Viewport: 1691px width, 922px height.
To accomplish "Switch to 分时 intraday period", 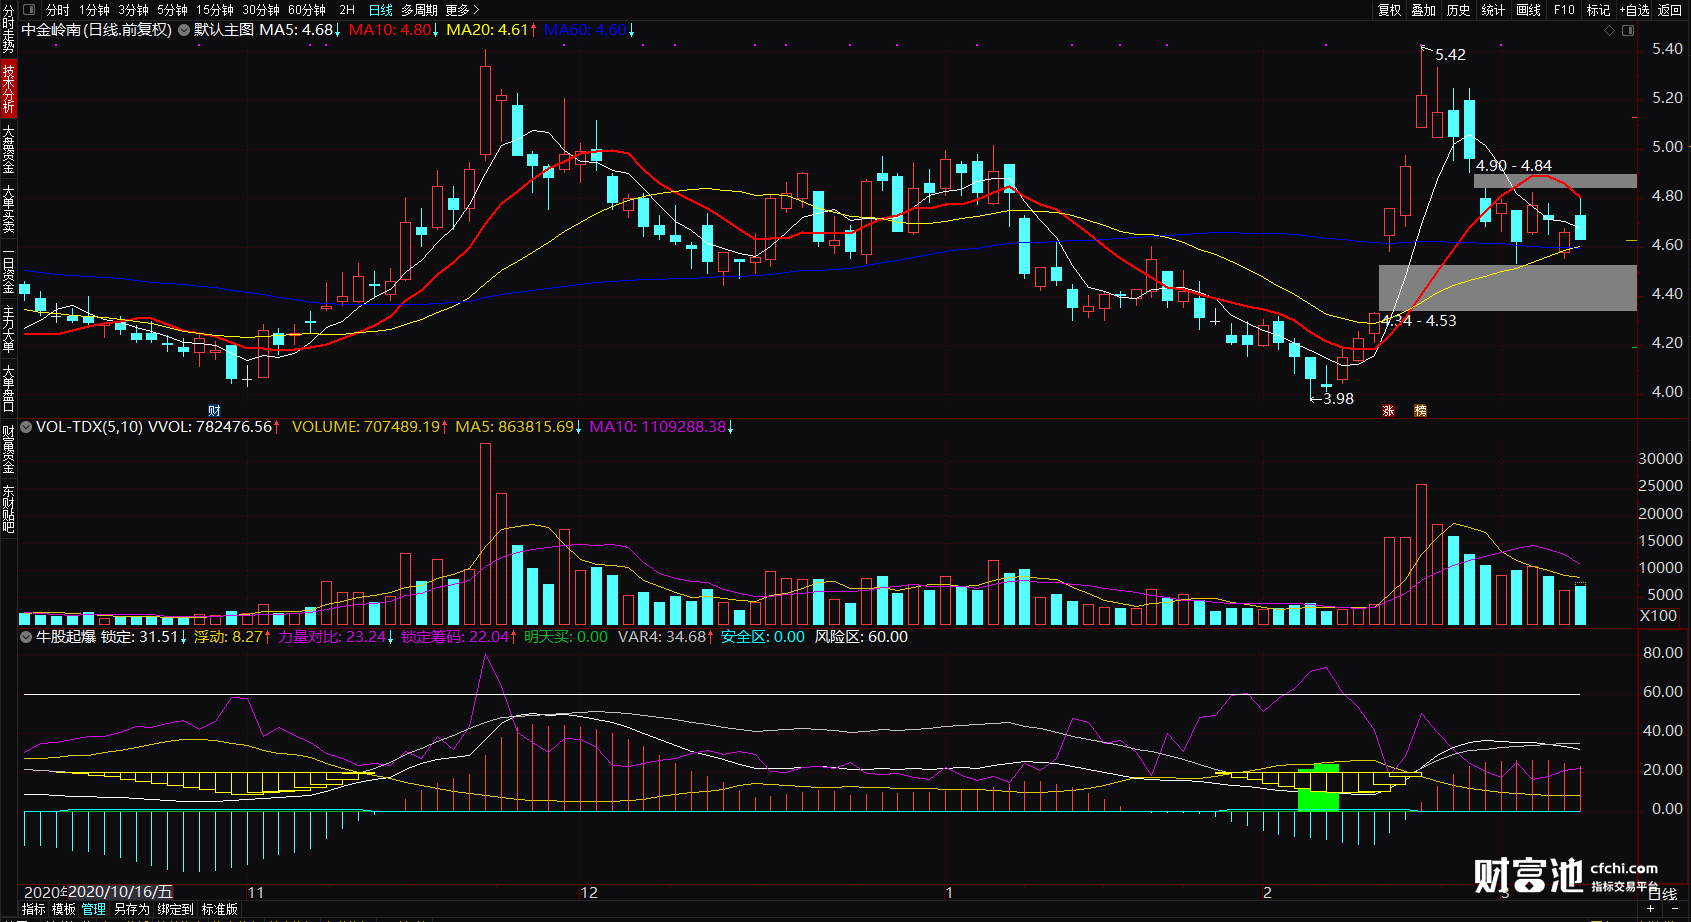I will point(58,10).
